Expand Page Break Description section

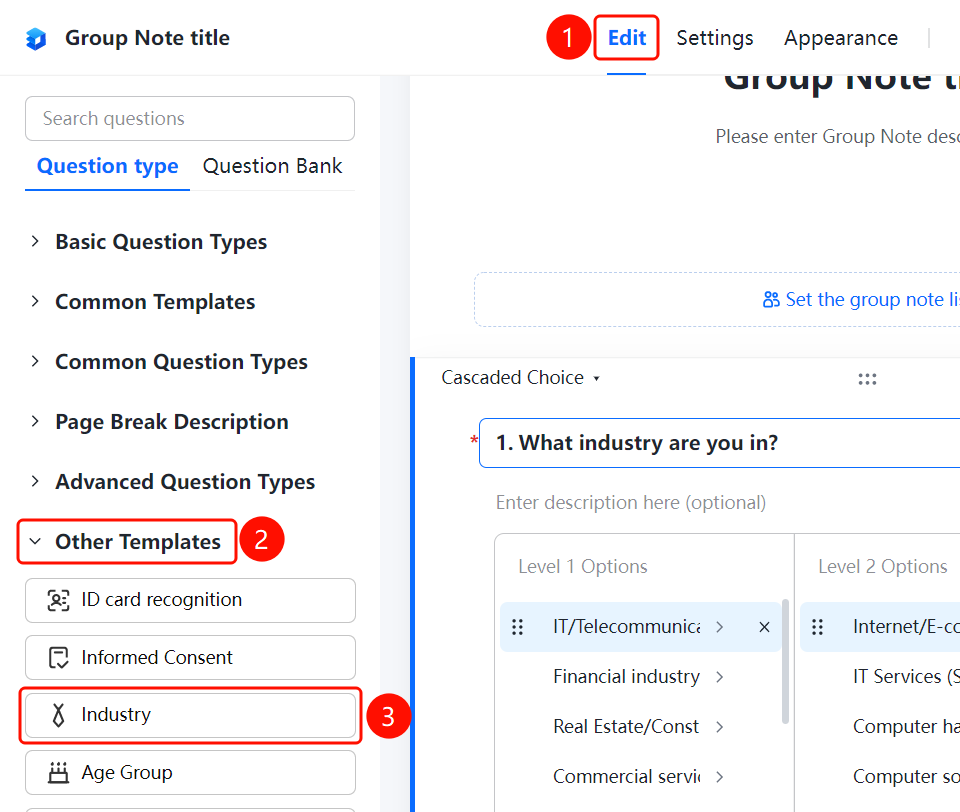pyautogui.click(x=35, y=421)
